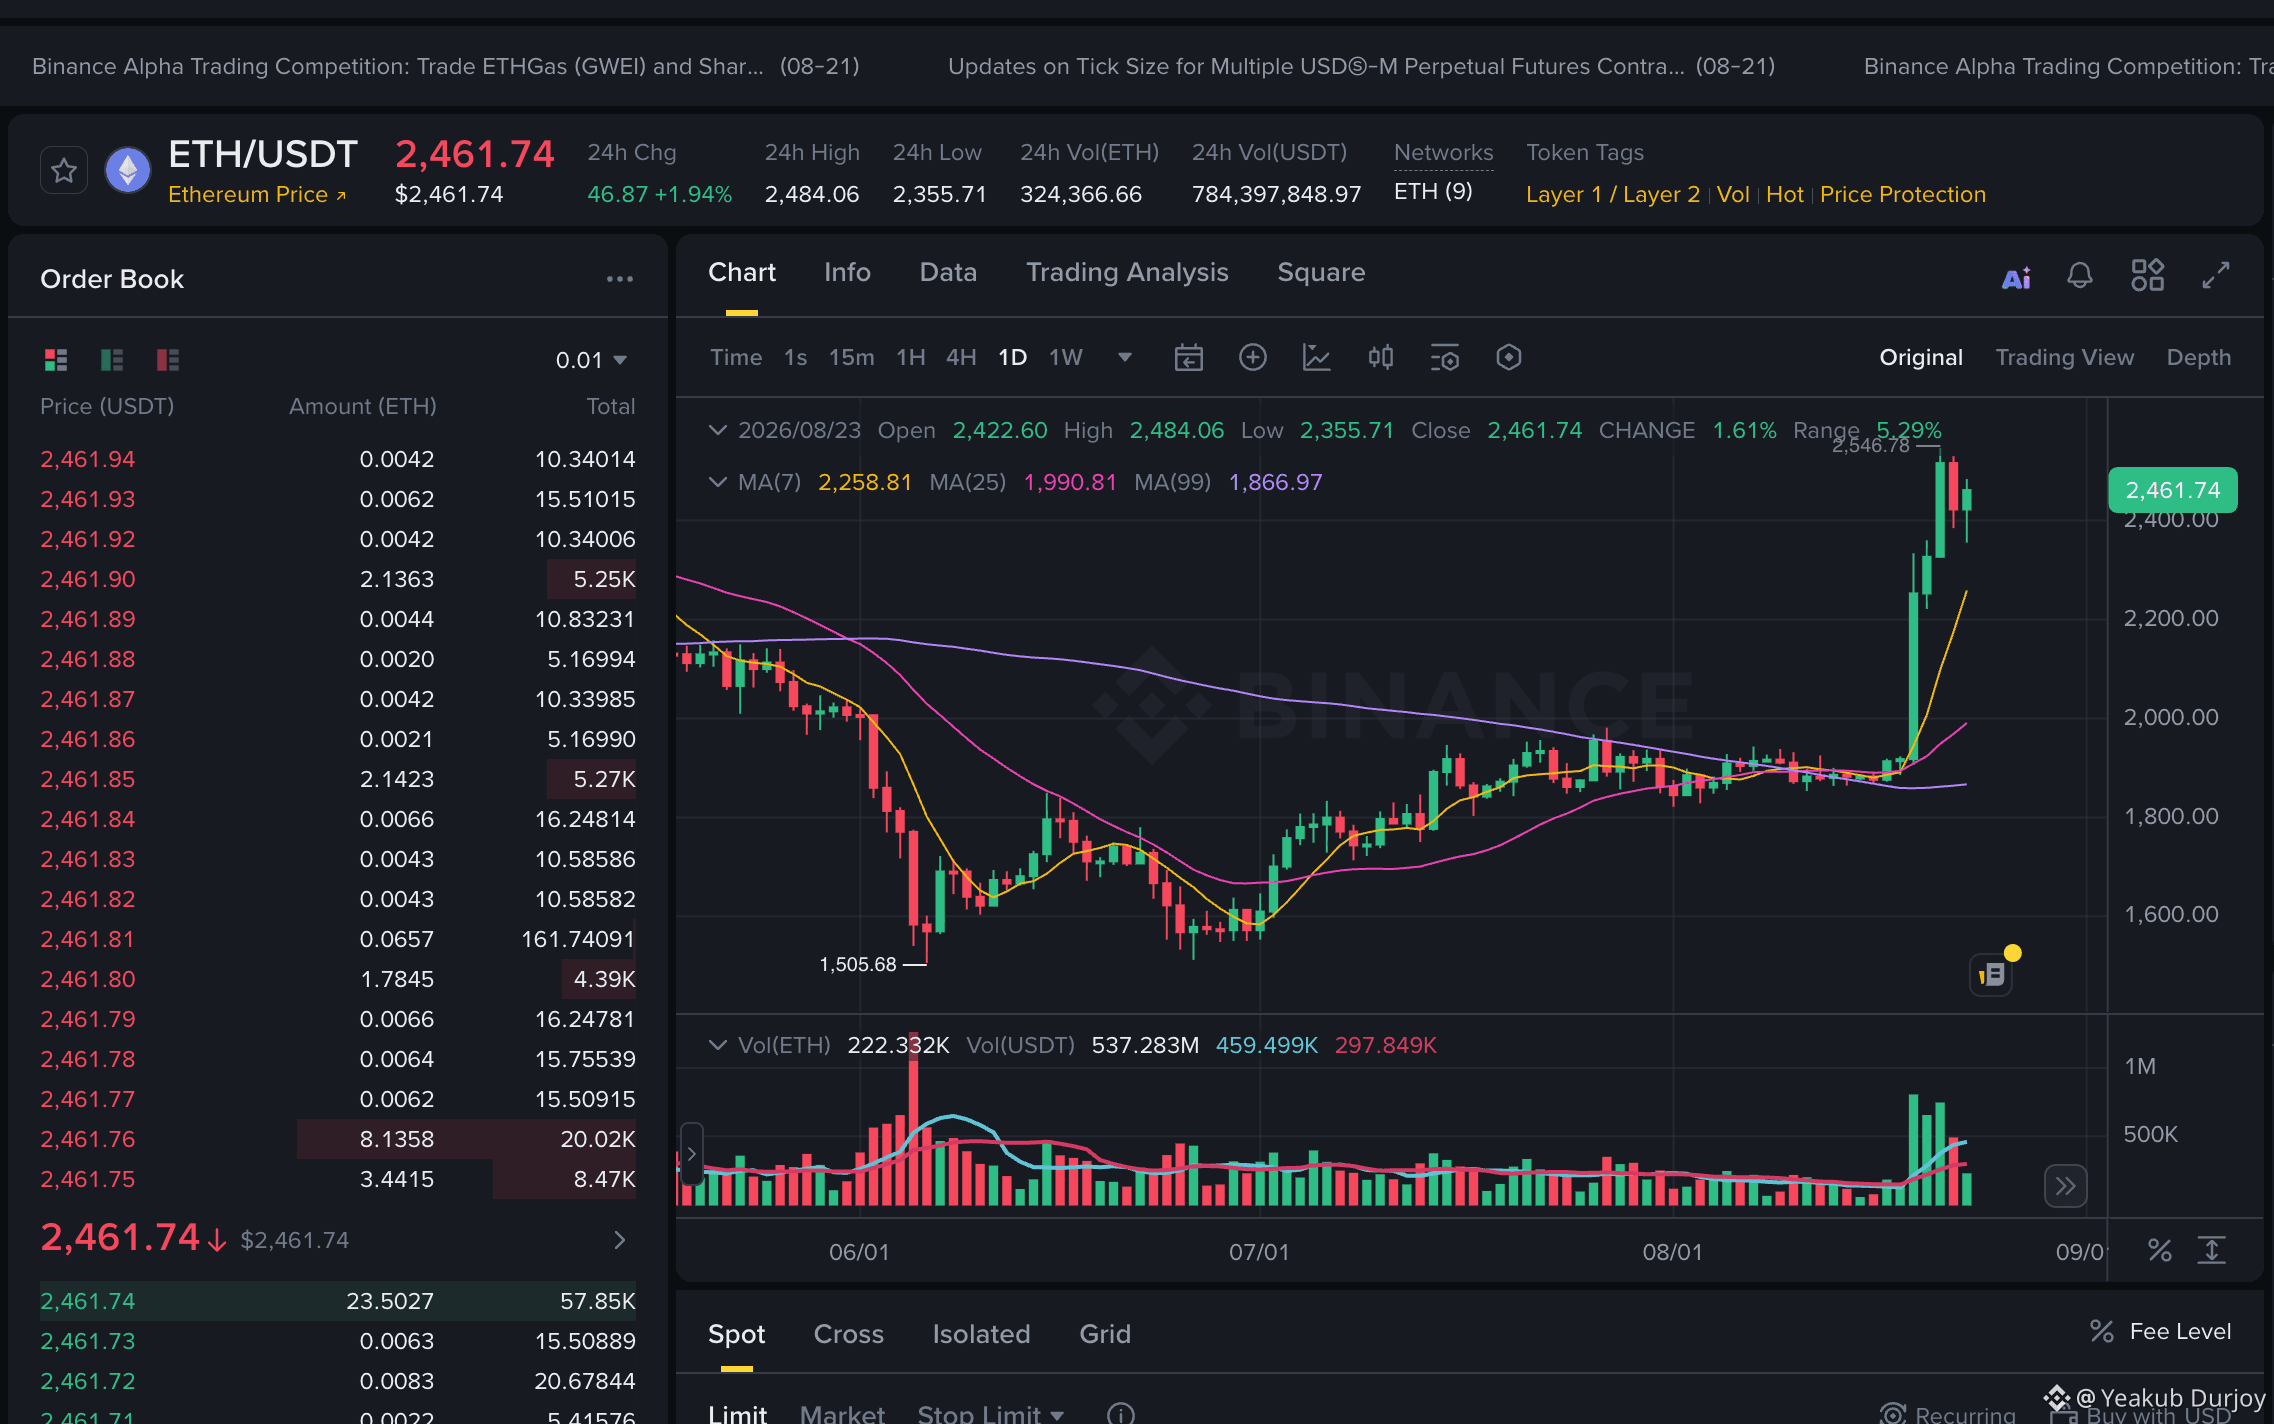
Task: Click the Ethereum coin logo
Action: pos(128,171)
